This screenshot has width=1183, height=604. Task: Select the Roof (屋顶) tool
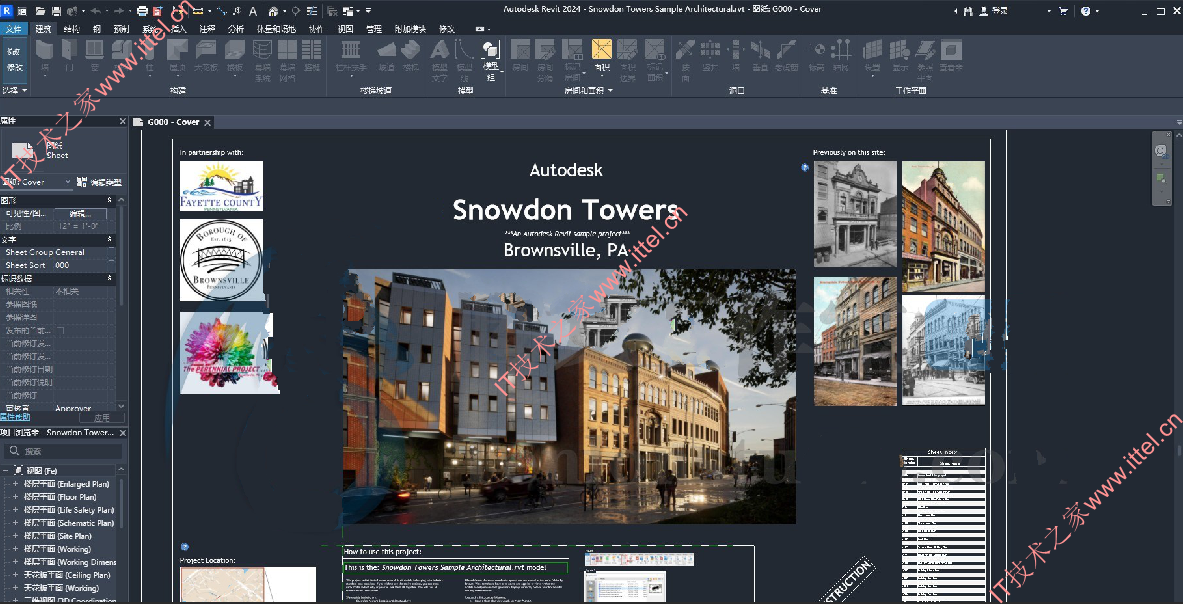pyautogui.click(x=178, y=57)
